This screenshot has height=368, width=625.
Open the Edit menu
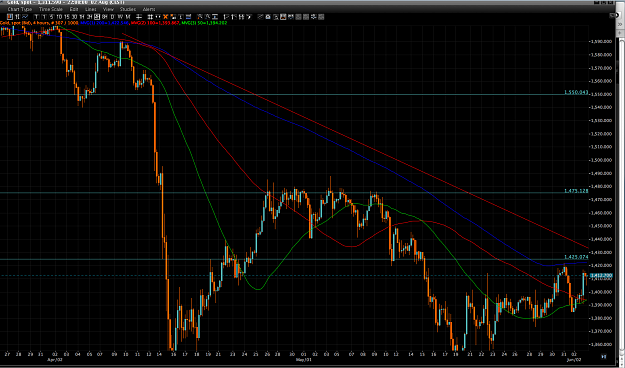(x=74, y=9)
